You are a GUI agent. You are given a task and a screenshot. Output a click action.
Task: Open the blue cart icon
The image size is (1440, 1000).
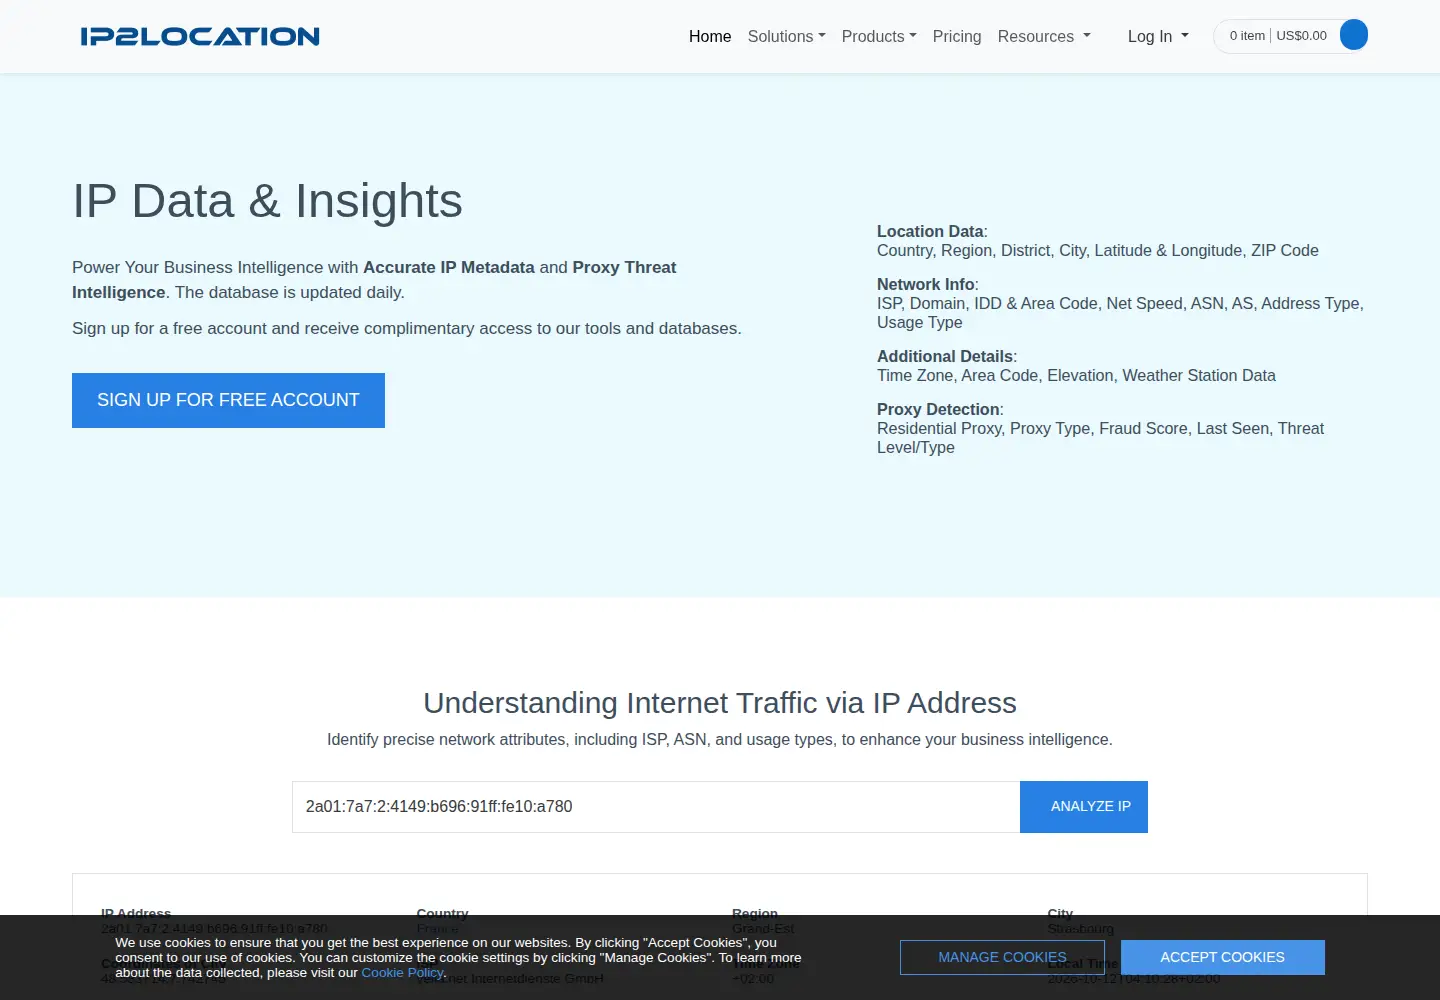[1353, 35]
